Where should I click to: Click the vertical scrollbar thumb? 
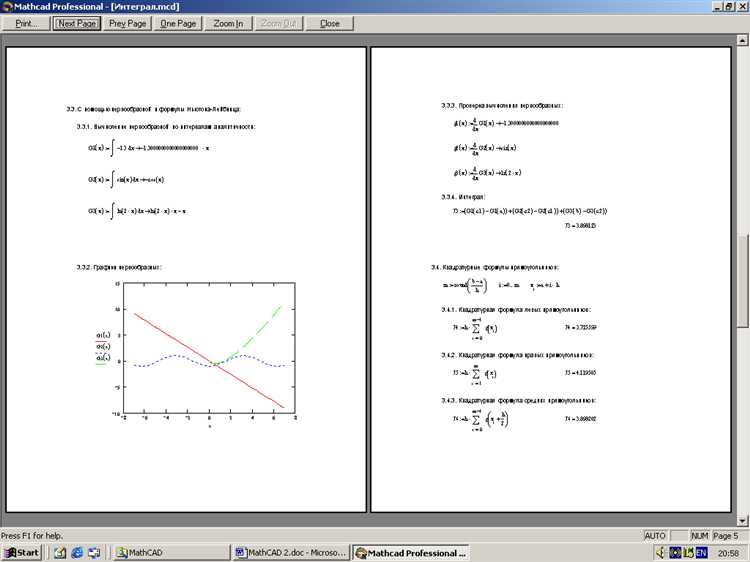pos(742,281)
